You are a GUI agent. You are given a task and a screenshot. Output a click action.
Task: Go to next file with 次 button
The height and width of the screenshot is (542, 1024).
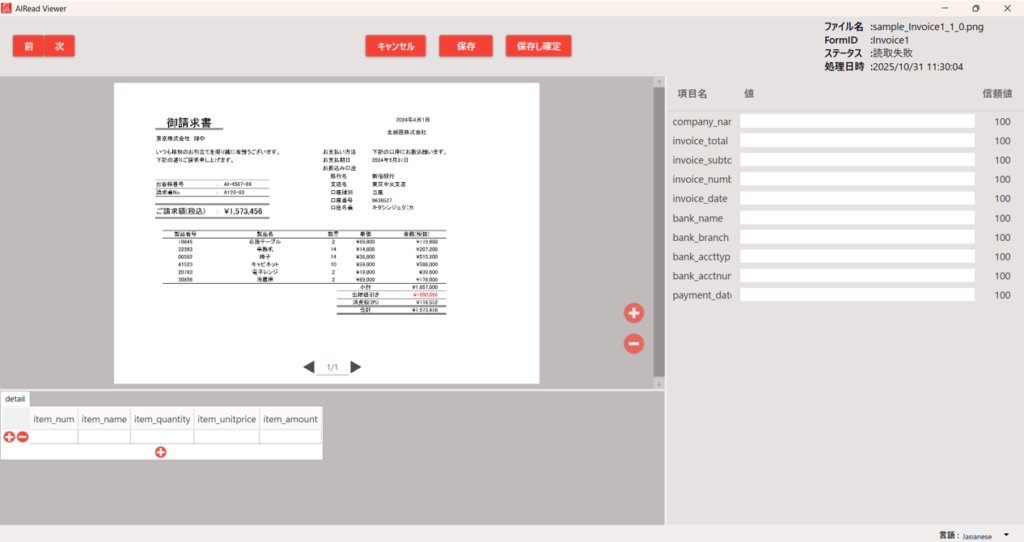59,46
